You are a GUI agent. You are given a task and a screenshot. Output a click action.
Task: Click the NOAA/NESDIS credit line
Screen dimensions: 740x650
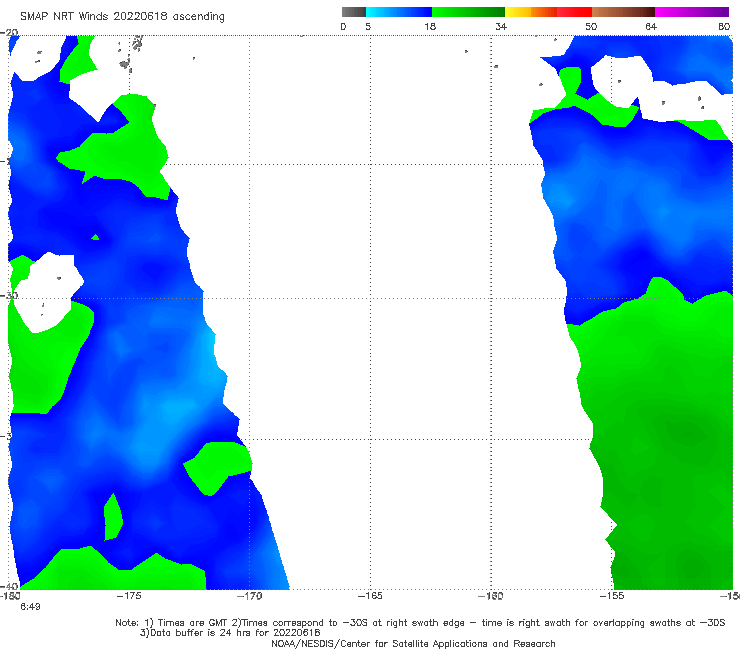413,643
